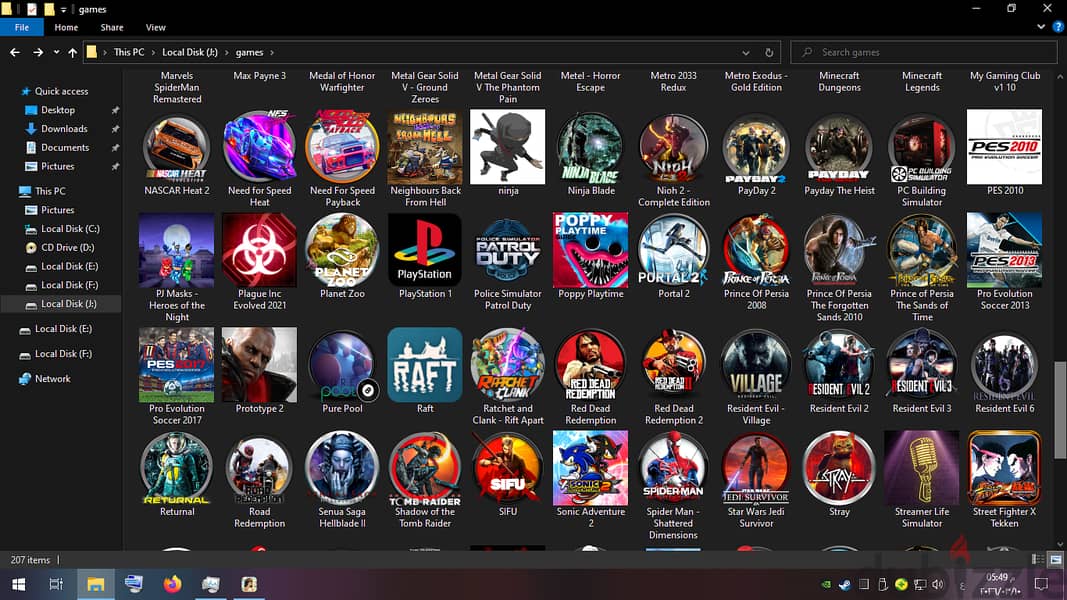Select PC Building Simulator icon
This screenshot has width=1067, height=600.
[x=922, y=147]
